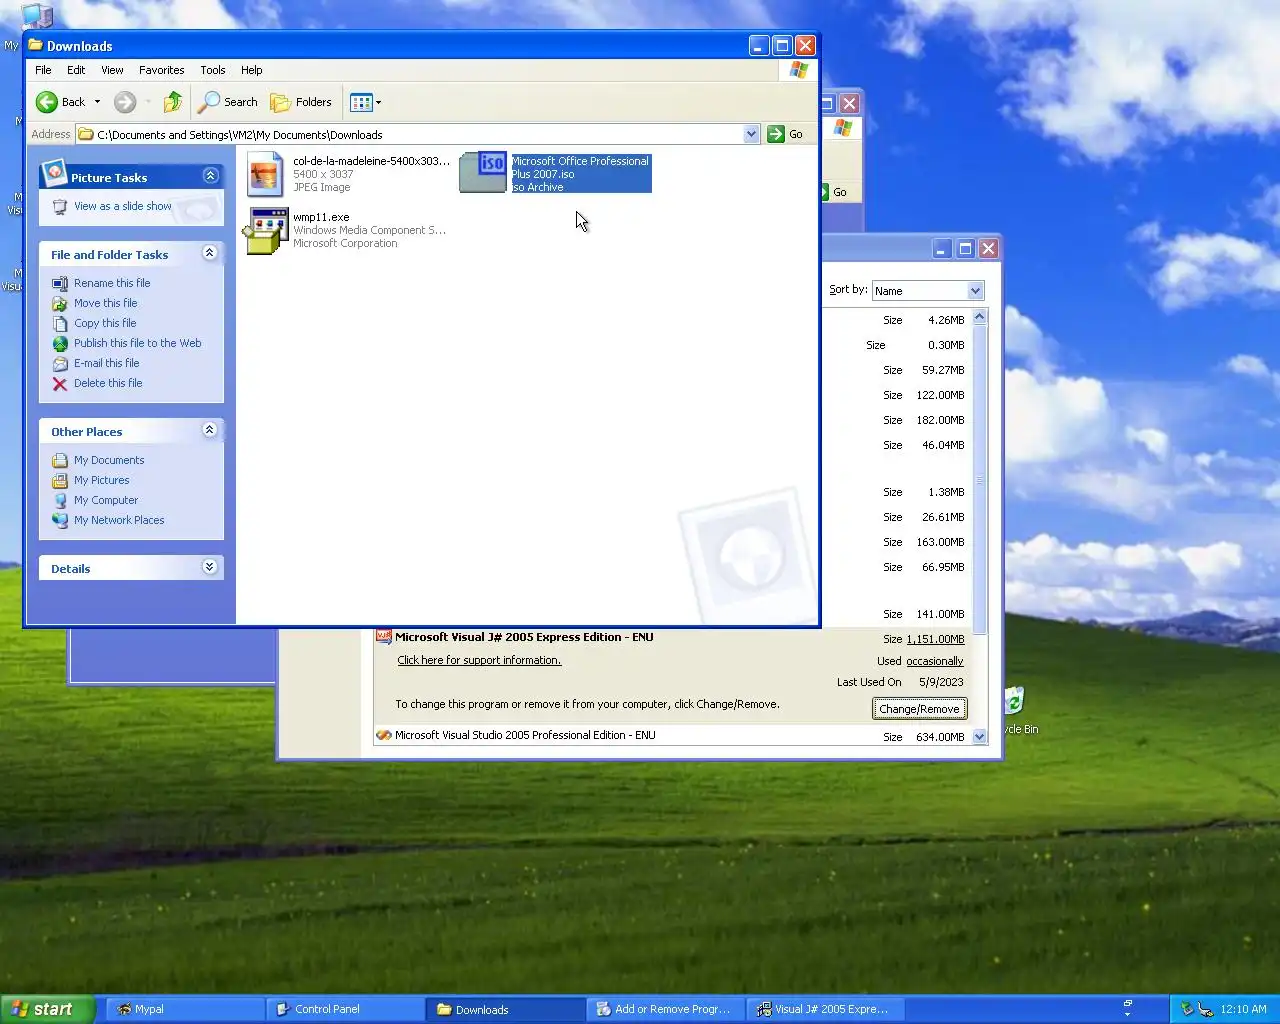Toggle the Folders pane button
Screen dimensions: 1280x1024
(x=301, y=102)
